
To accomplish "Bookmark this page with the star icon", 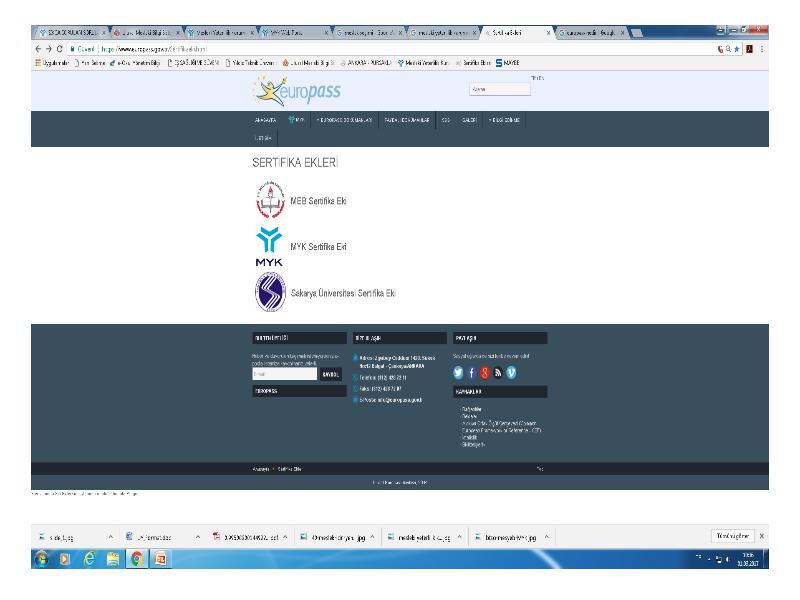I will click(736, 49).
